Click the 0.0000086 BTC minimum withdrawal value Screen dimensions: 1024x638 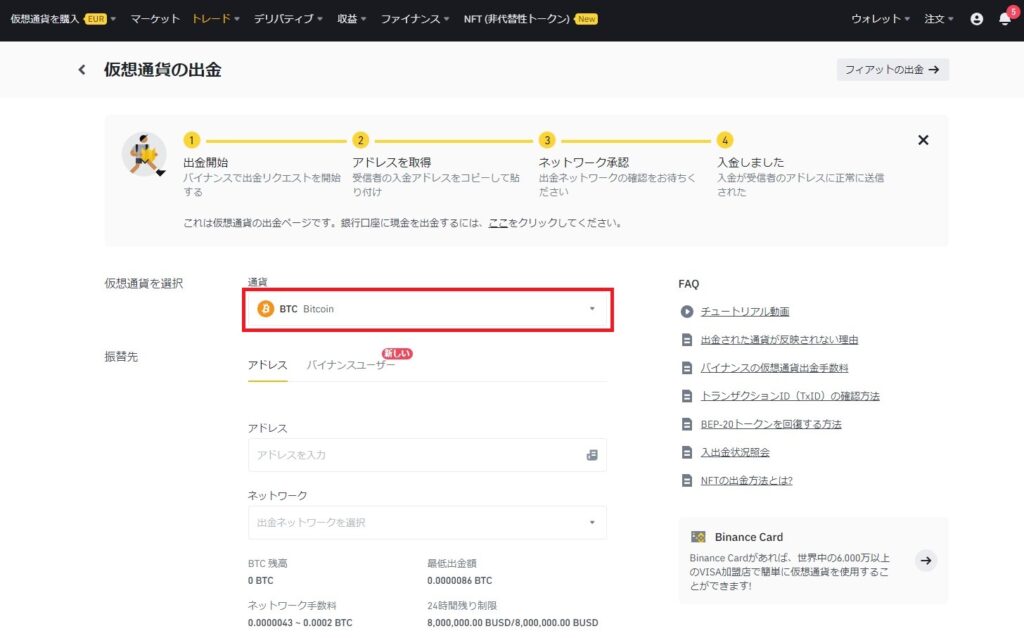(459, 580)
